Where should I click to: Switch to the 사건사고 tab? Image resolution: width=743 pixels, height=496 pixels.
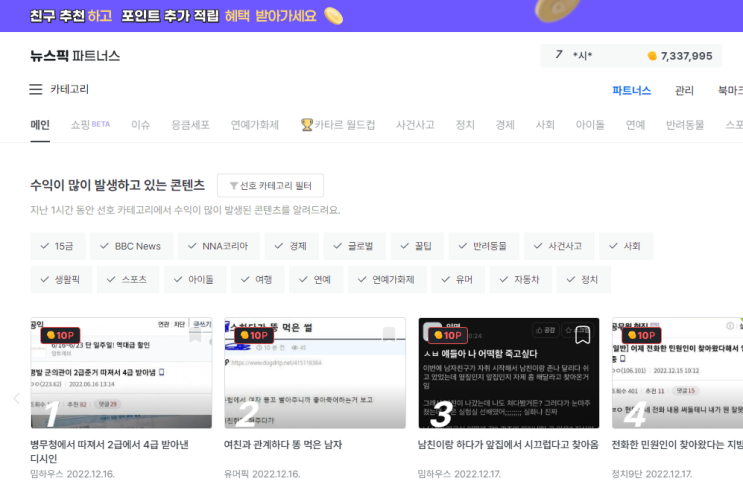pos(415,125)
